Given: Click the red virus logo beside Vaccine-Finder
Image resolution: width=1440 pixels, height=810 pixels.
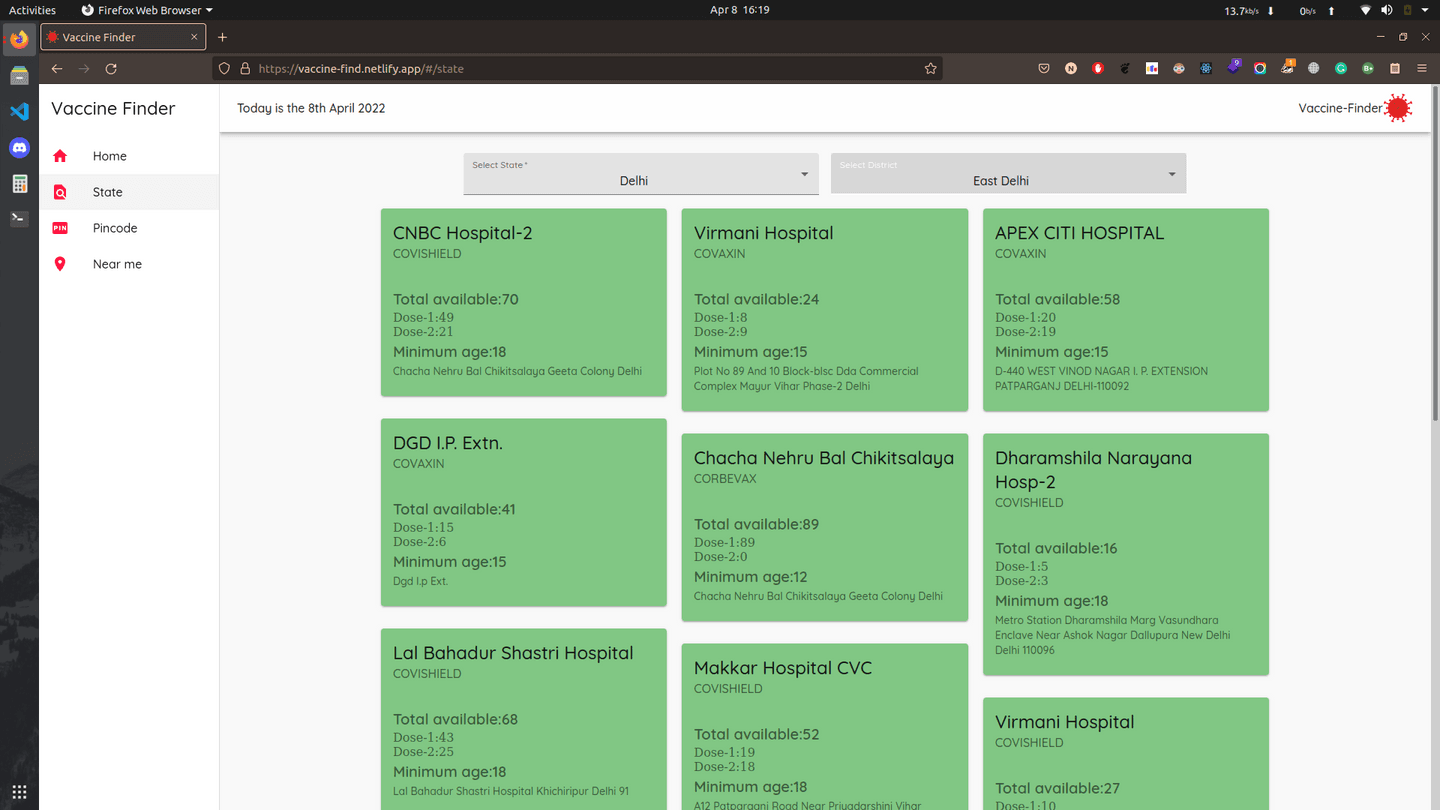Looking at the screenshot, I should point(1398,108).
